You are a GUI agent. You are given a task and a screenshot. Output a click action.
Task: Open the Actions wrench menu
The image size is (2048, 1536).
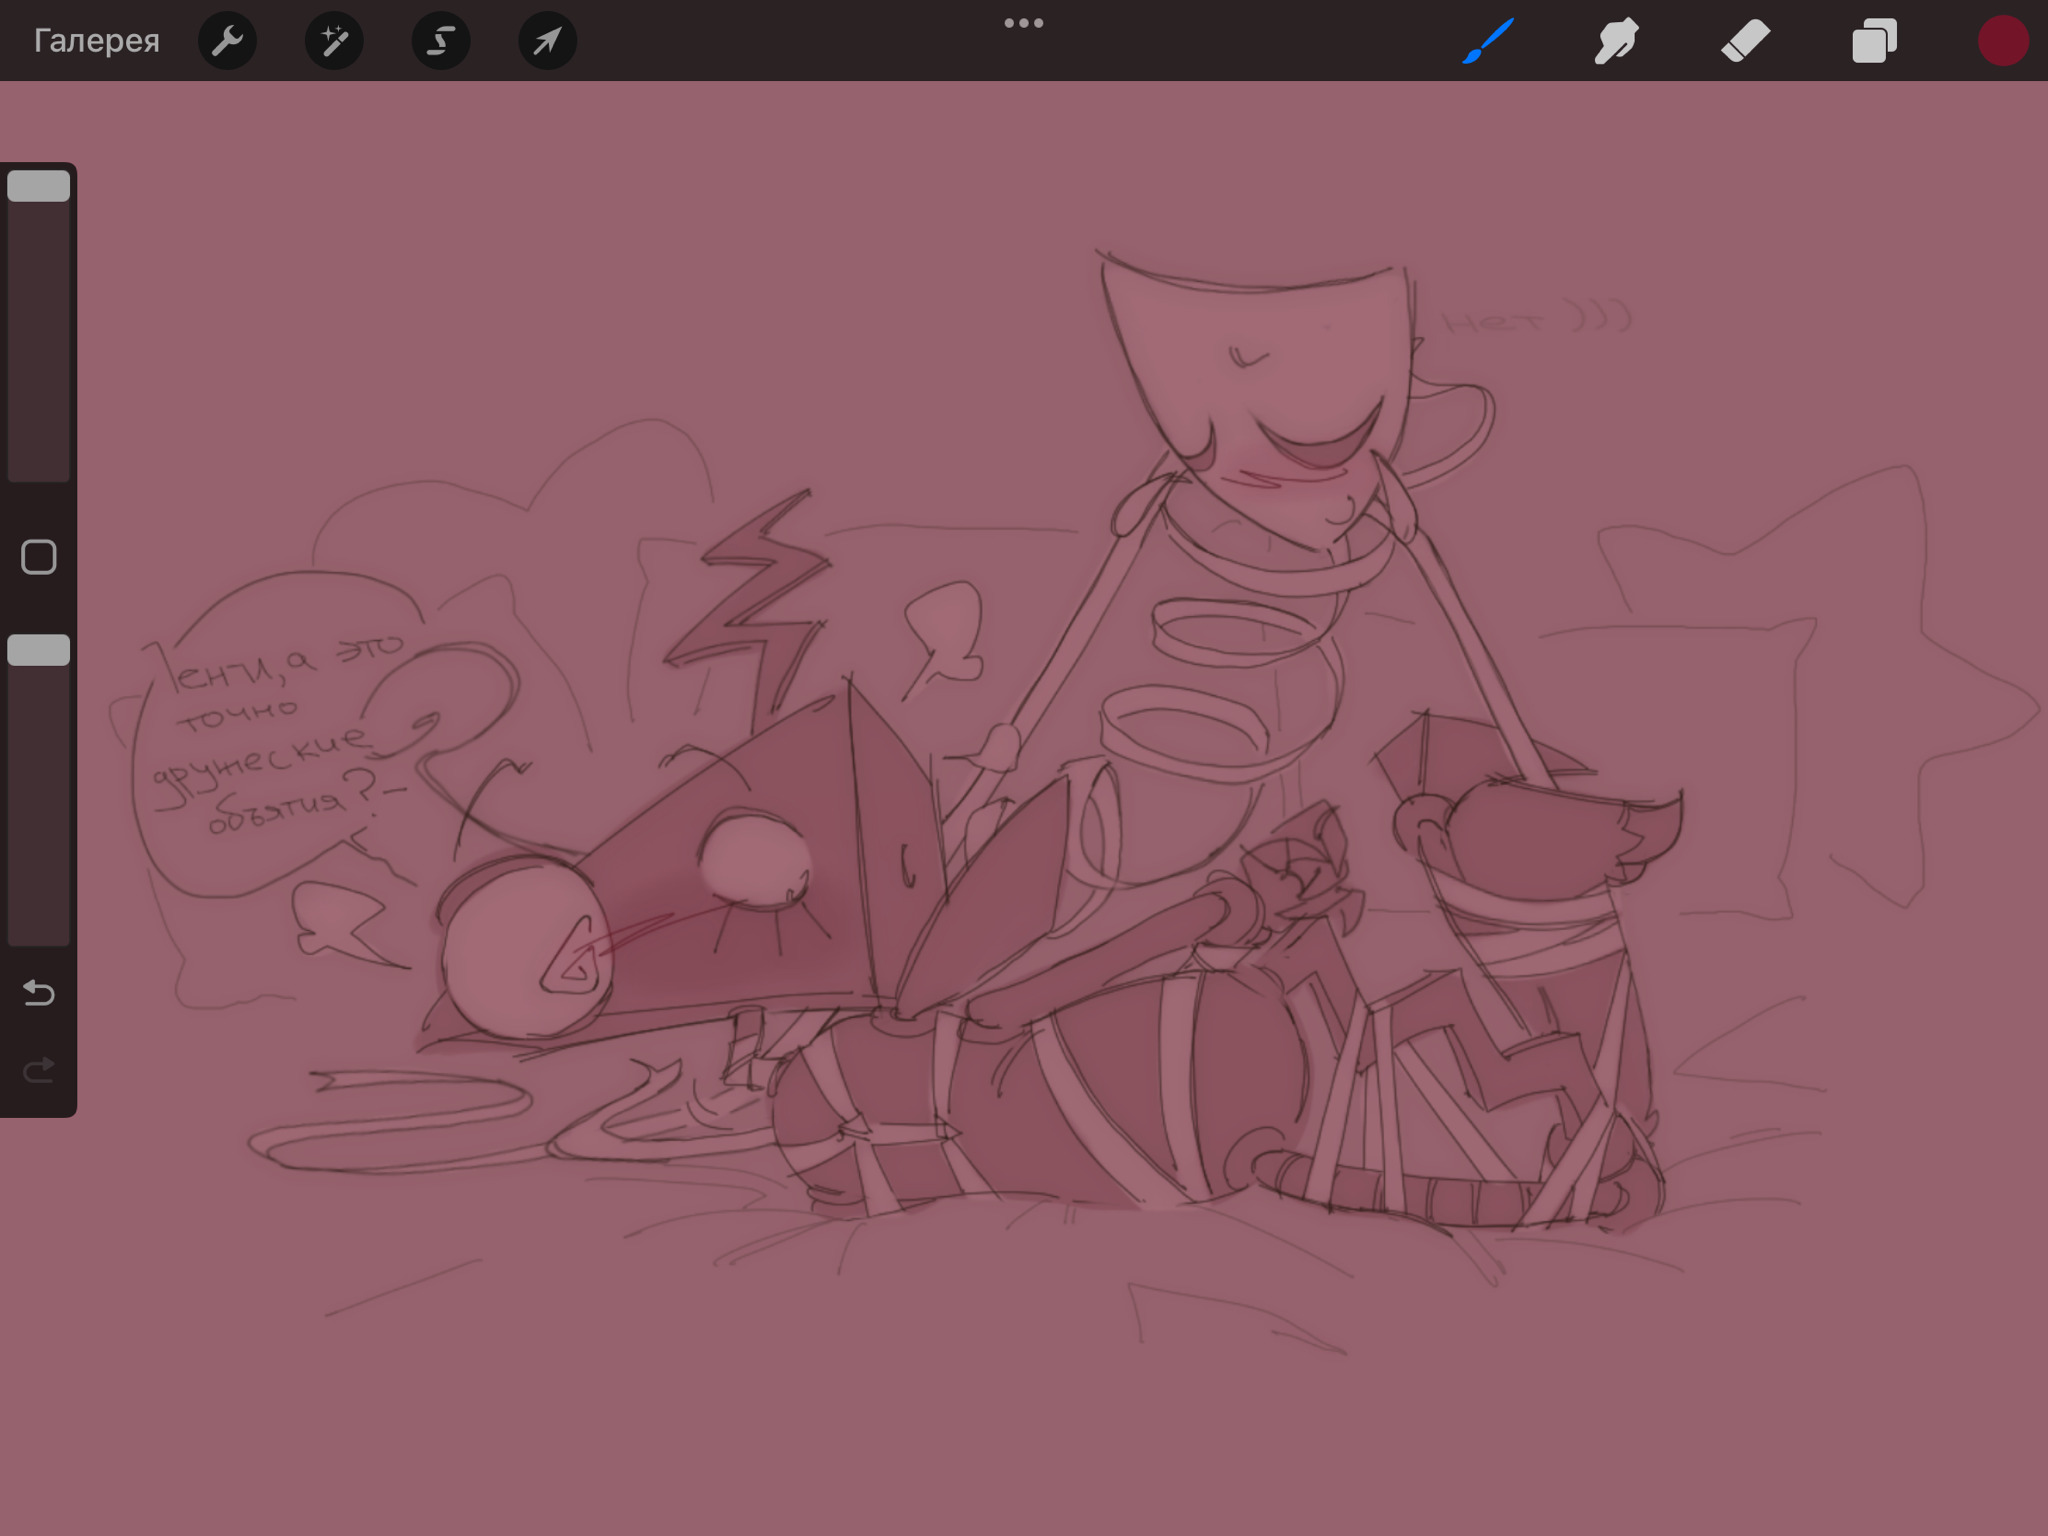[227, 41]
